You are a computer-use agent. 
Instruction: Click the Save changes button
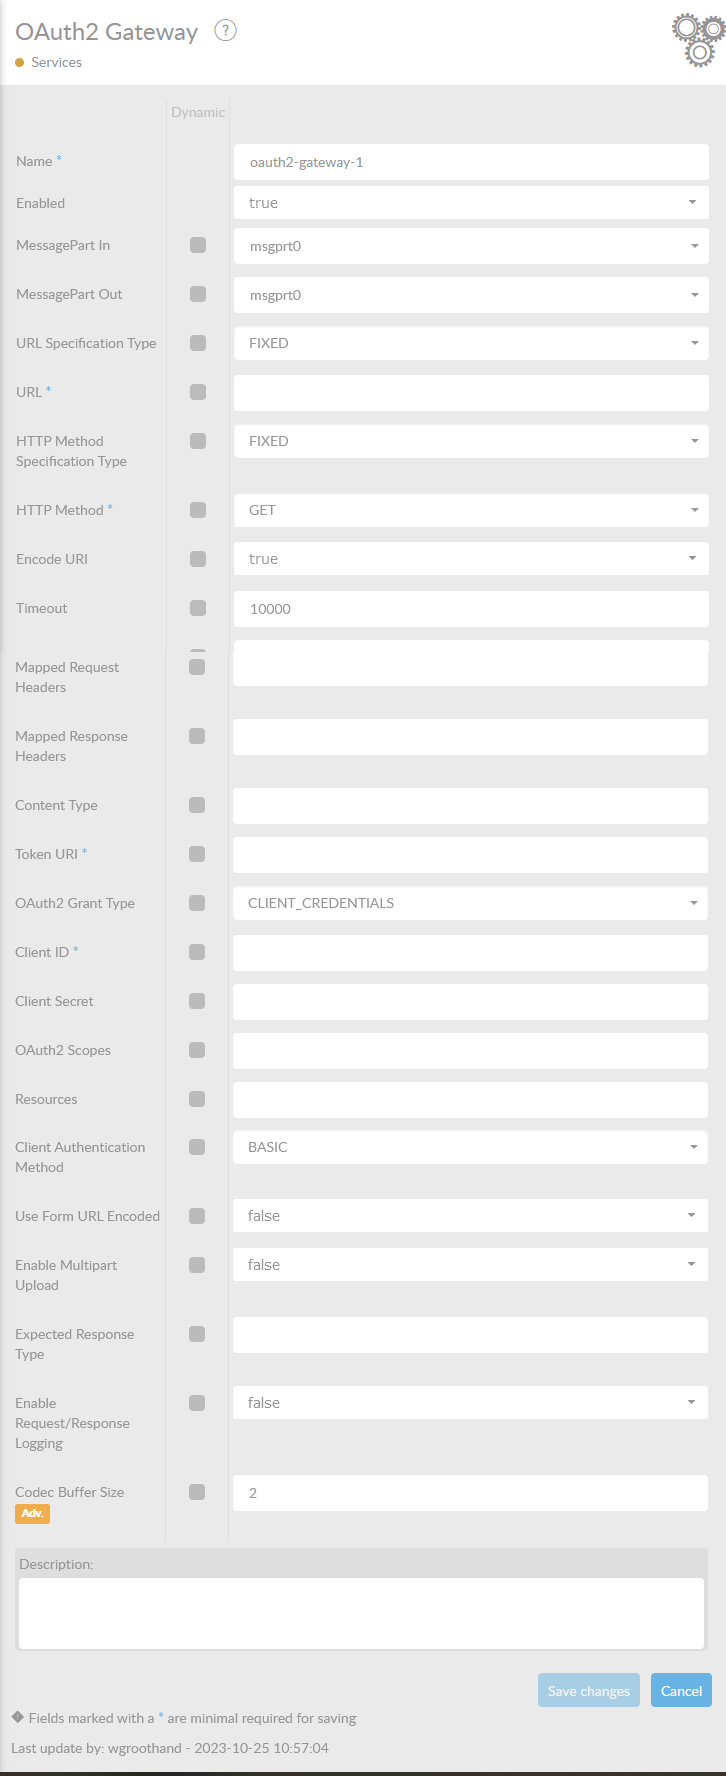coord(588,1691)
